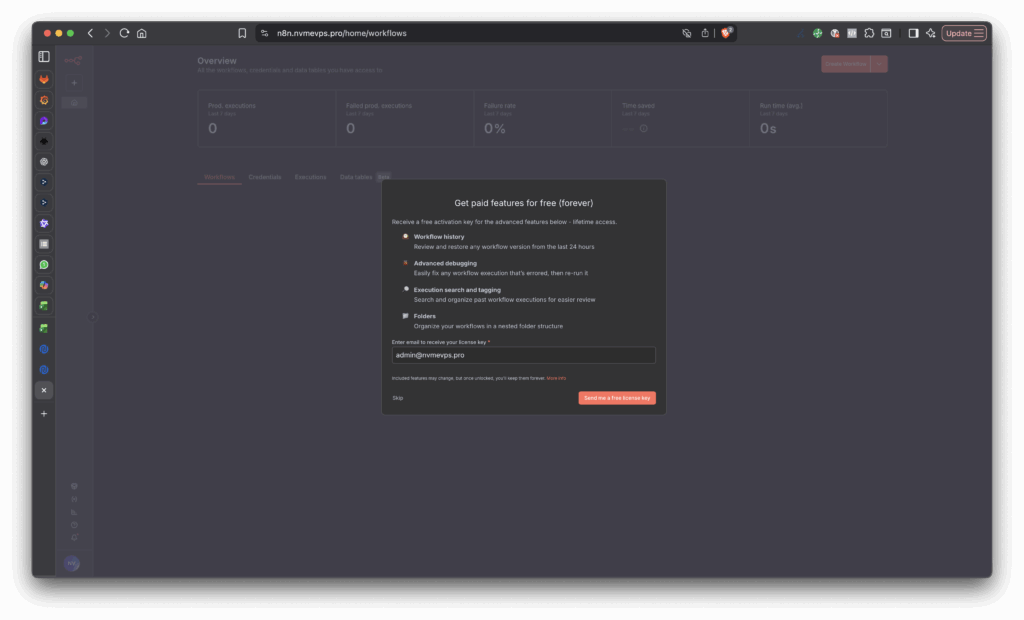Viewport: 1024px width, 620px height.
Task: Open the site settings icon beside URL
Action: point(264,33)
